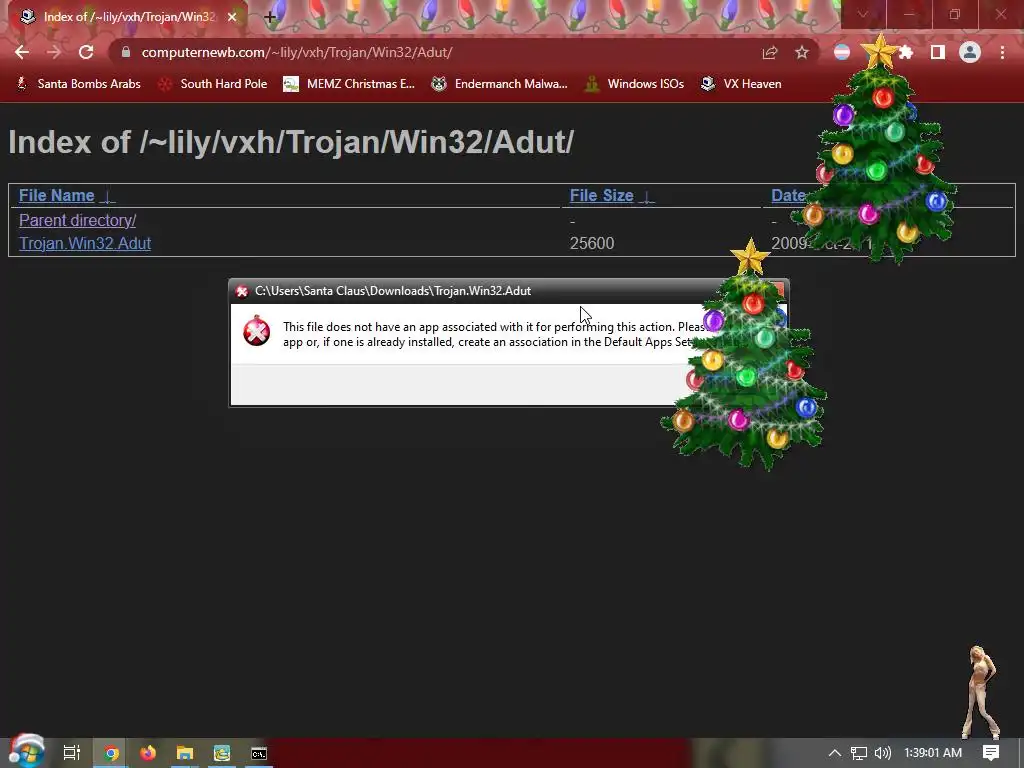
Task: Open Santa Bombs Arabs bookmark
Action: 78,84
